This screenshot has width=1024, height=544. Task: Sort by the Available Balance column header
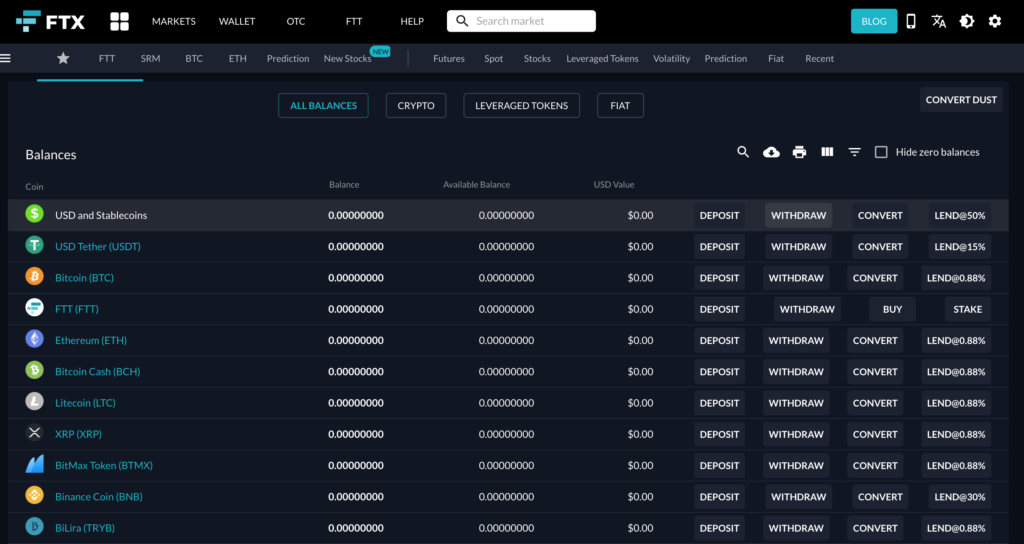coord(477,184)
